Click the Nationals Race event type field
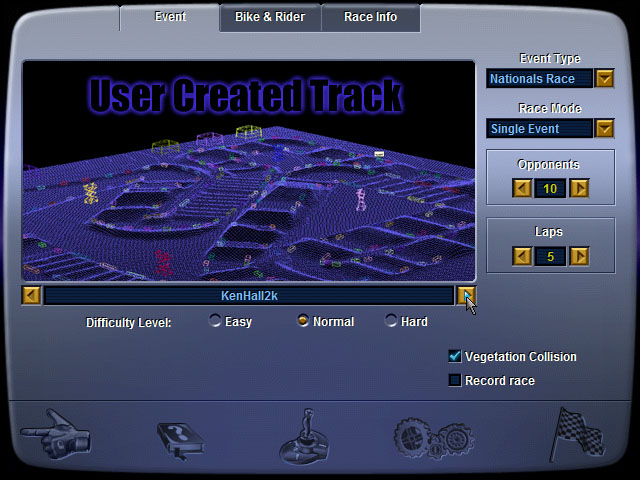This screenshot has height=480, width=640. click(x=539, y=78)
